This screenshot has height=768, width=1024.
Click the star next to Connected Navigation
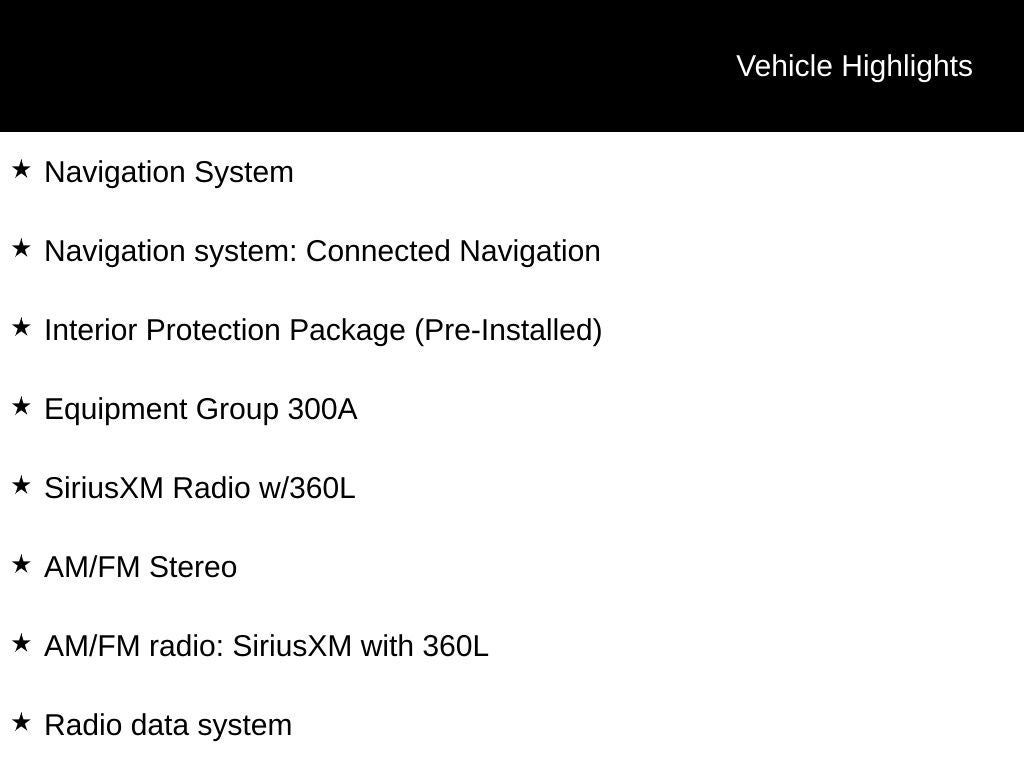(21, 249)
